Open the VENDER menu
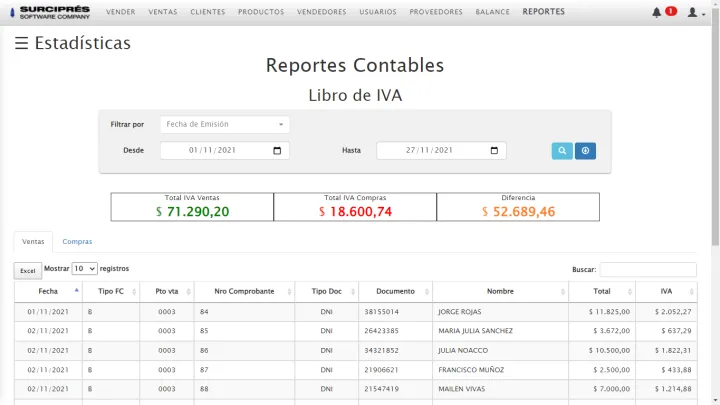 tap(121, 12)
